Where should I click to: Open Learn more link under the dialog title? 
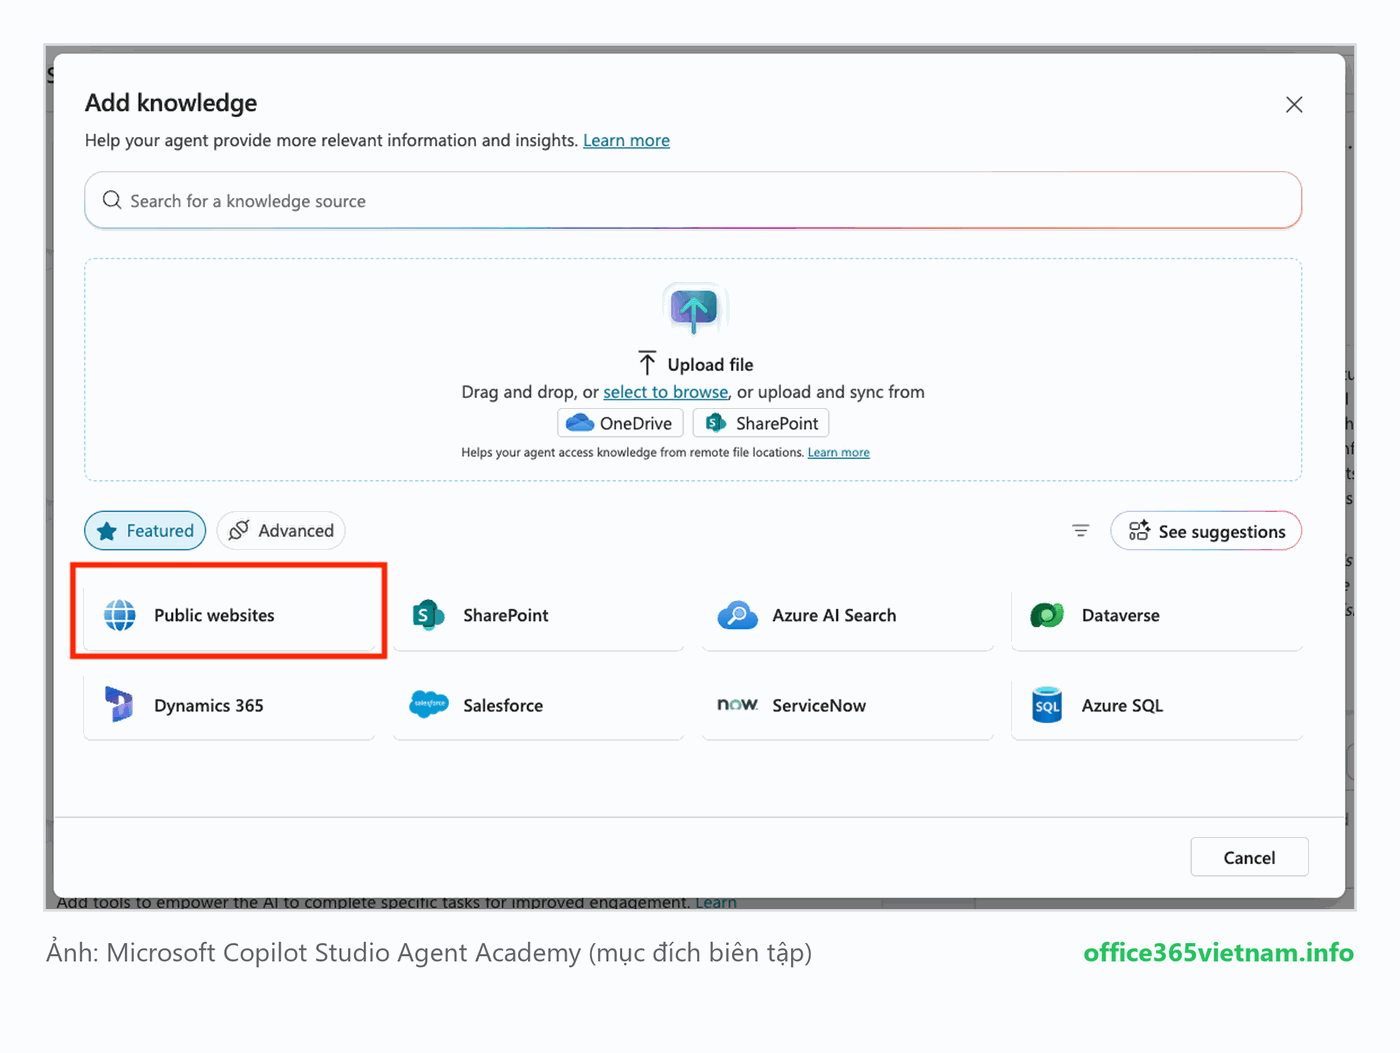626,140
